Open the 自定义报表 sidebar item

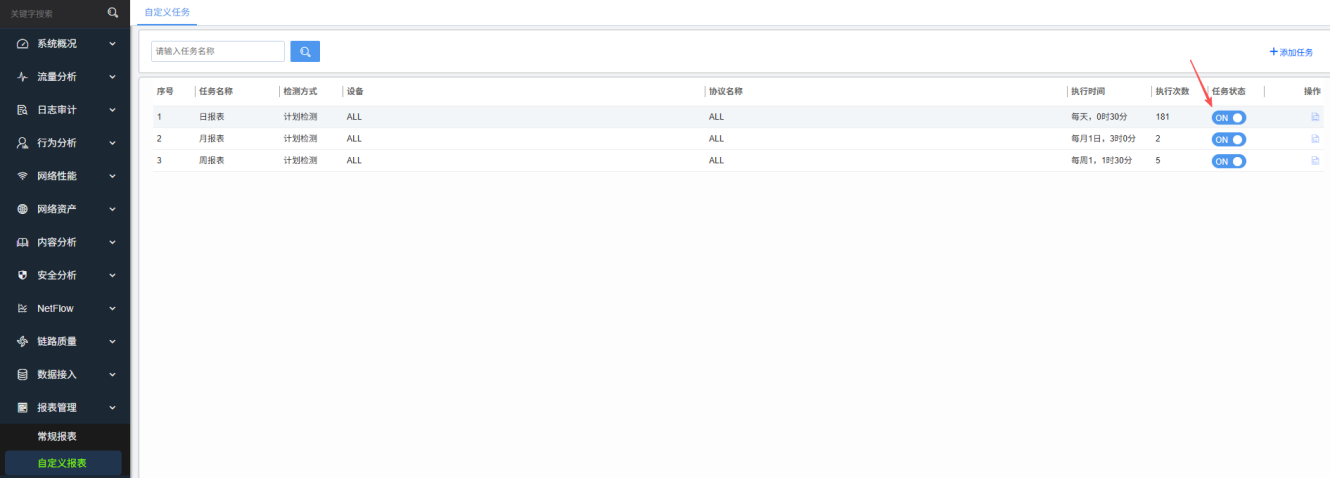point(62,463)
